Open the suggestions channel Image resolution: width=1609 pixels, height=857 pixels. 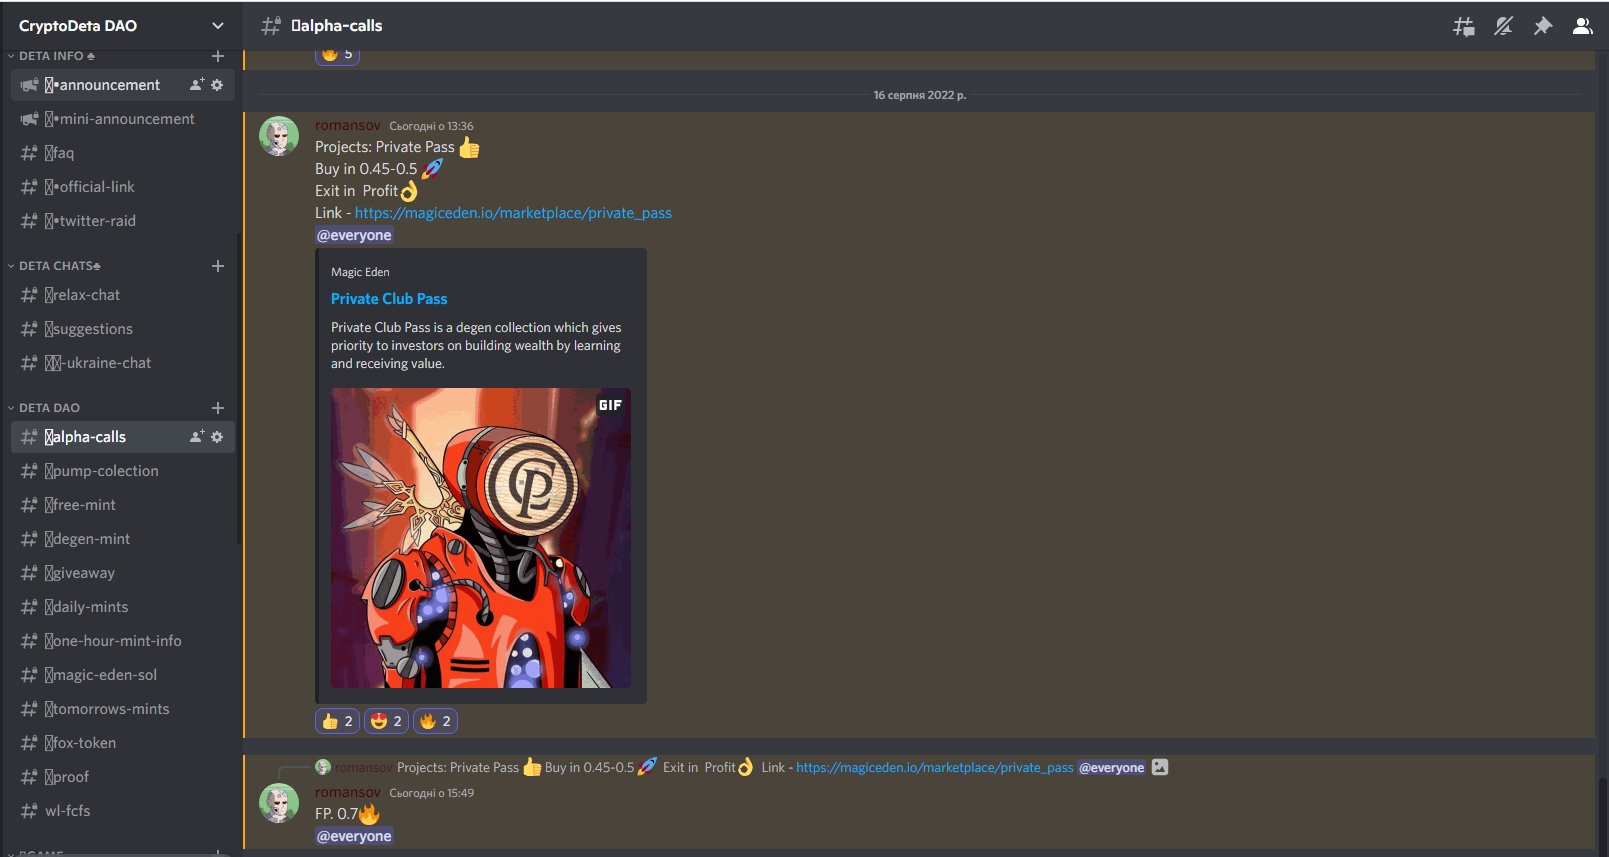point(122,329)
